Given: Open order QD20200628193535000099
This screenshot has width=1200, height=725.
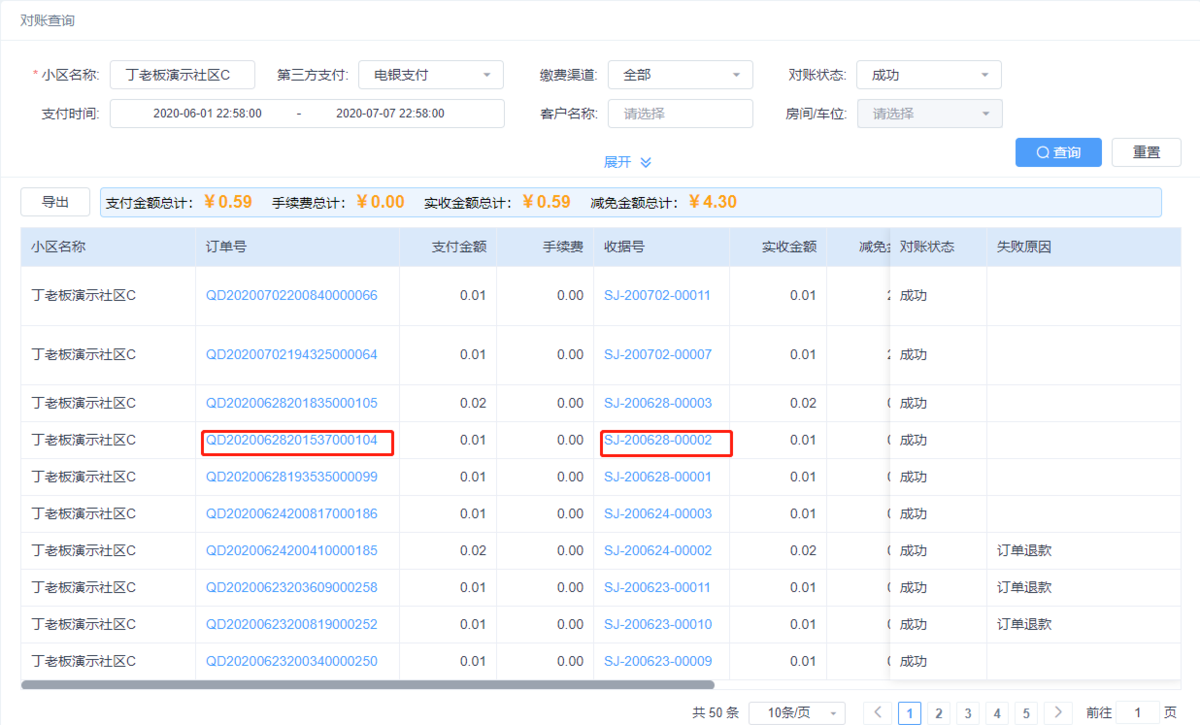Looking at the screenshot, I should coord(292,477).
